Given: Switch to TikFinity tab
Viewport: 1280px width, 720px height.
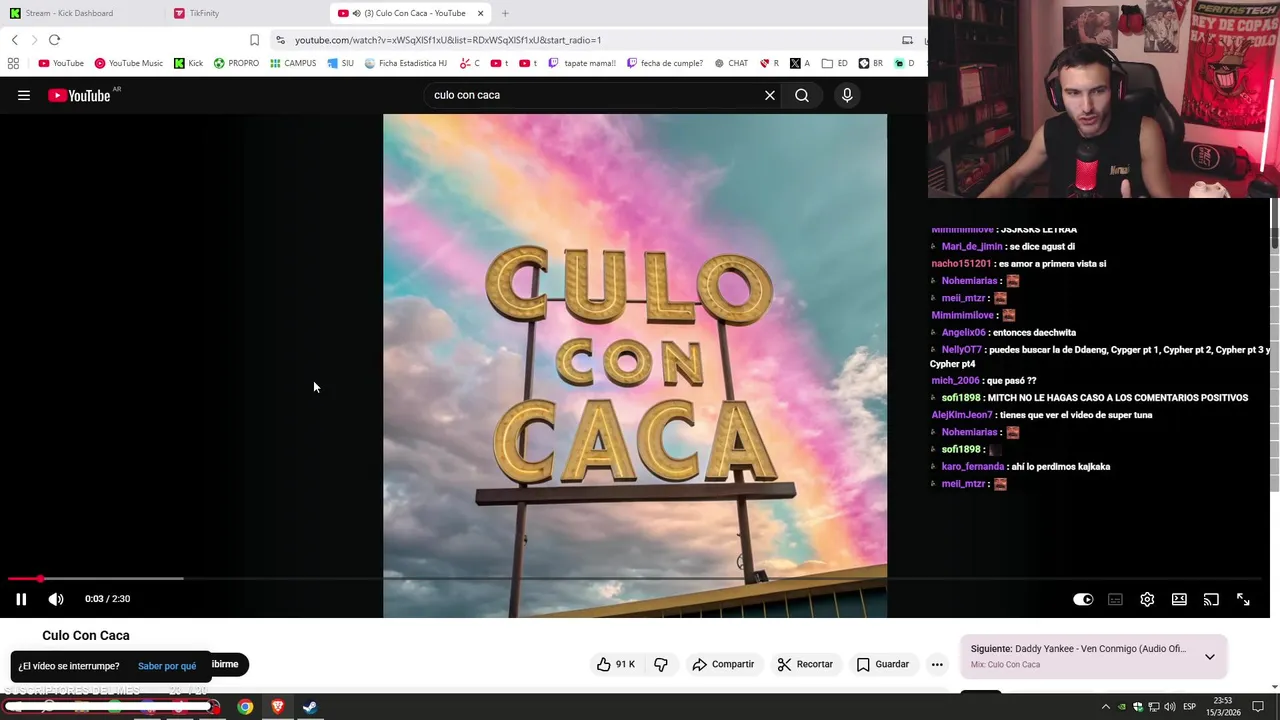Looking at the screenshot, I should pyautogui.click(x=204, y=13).
